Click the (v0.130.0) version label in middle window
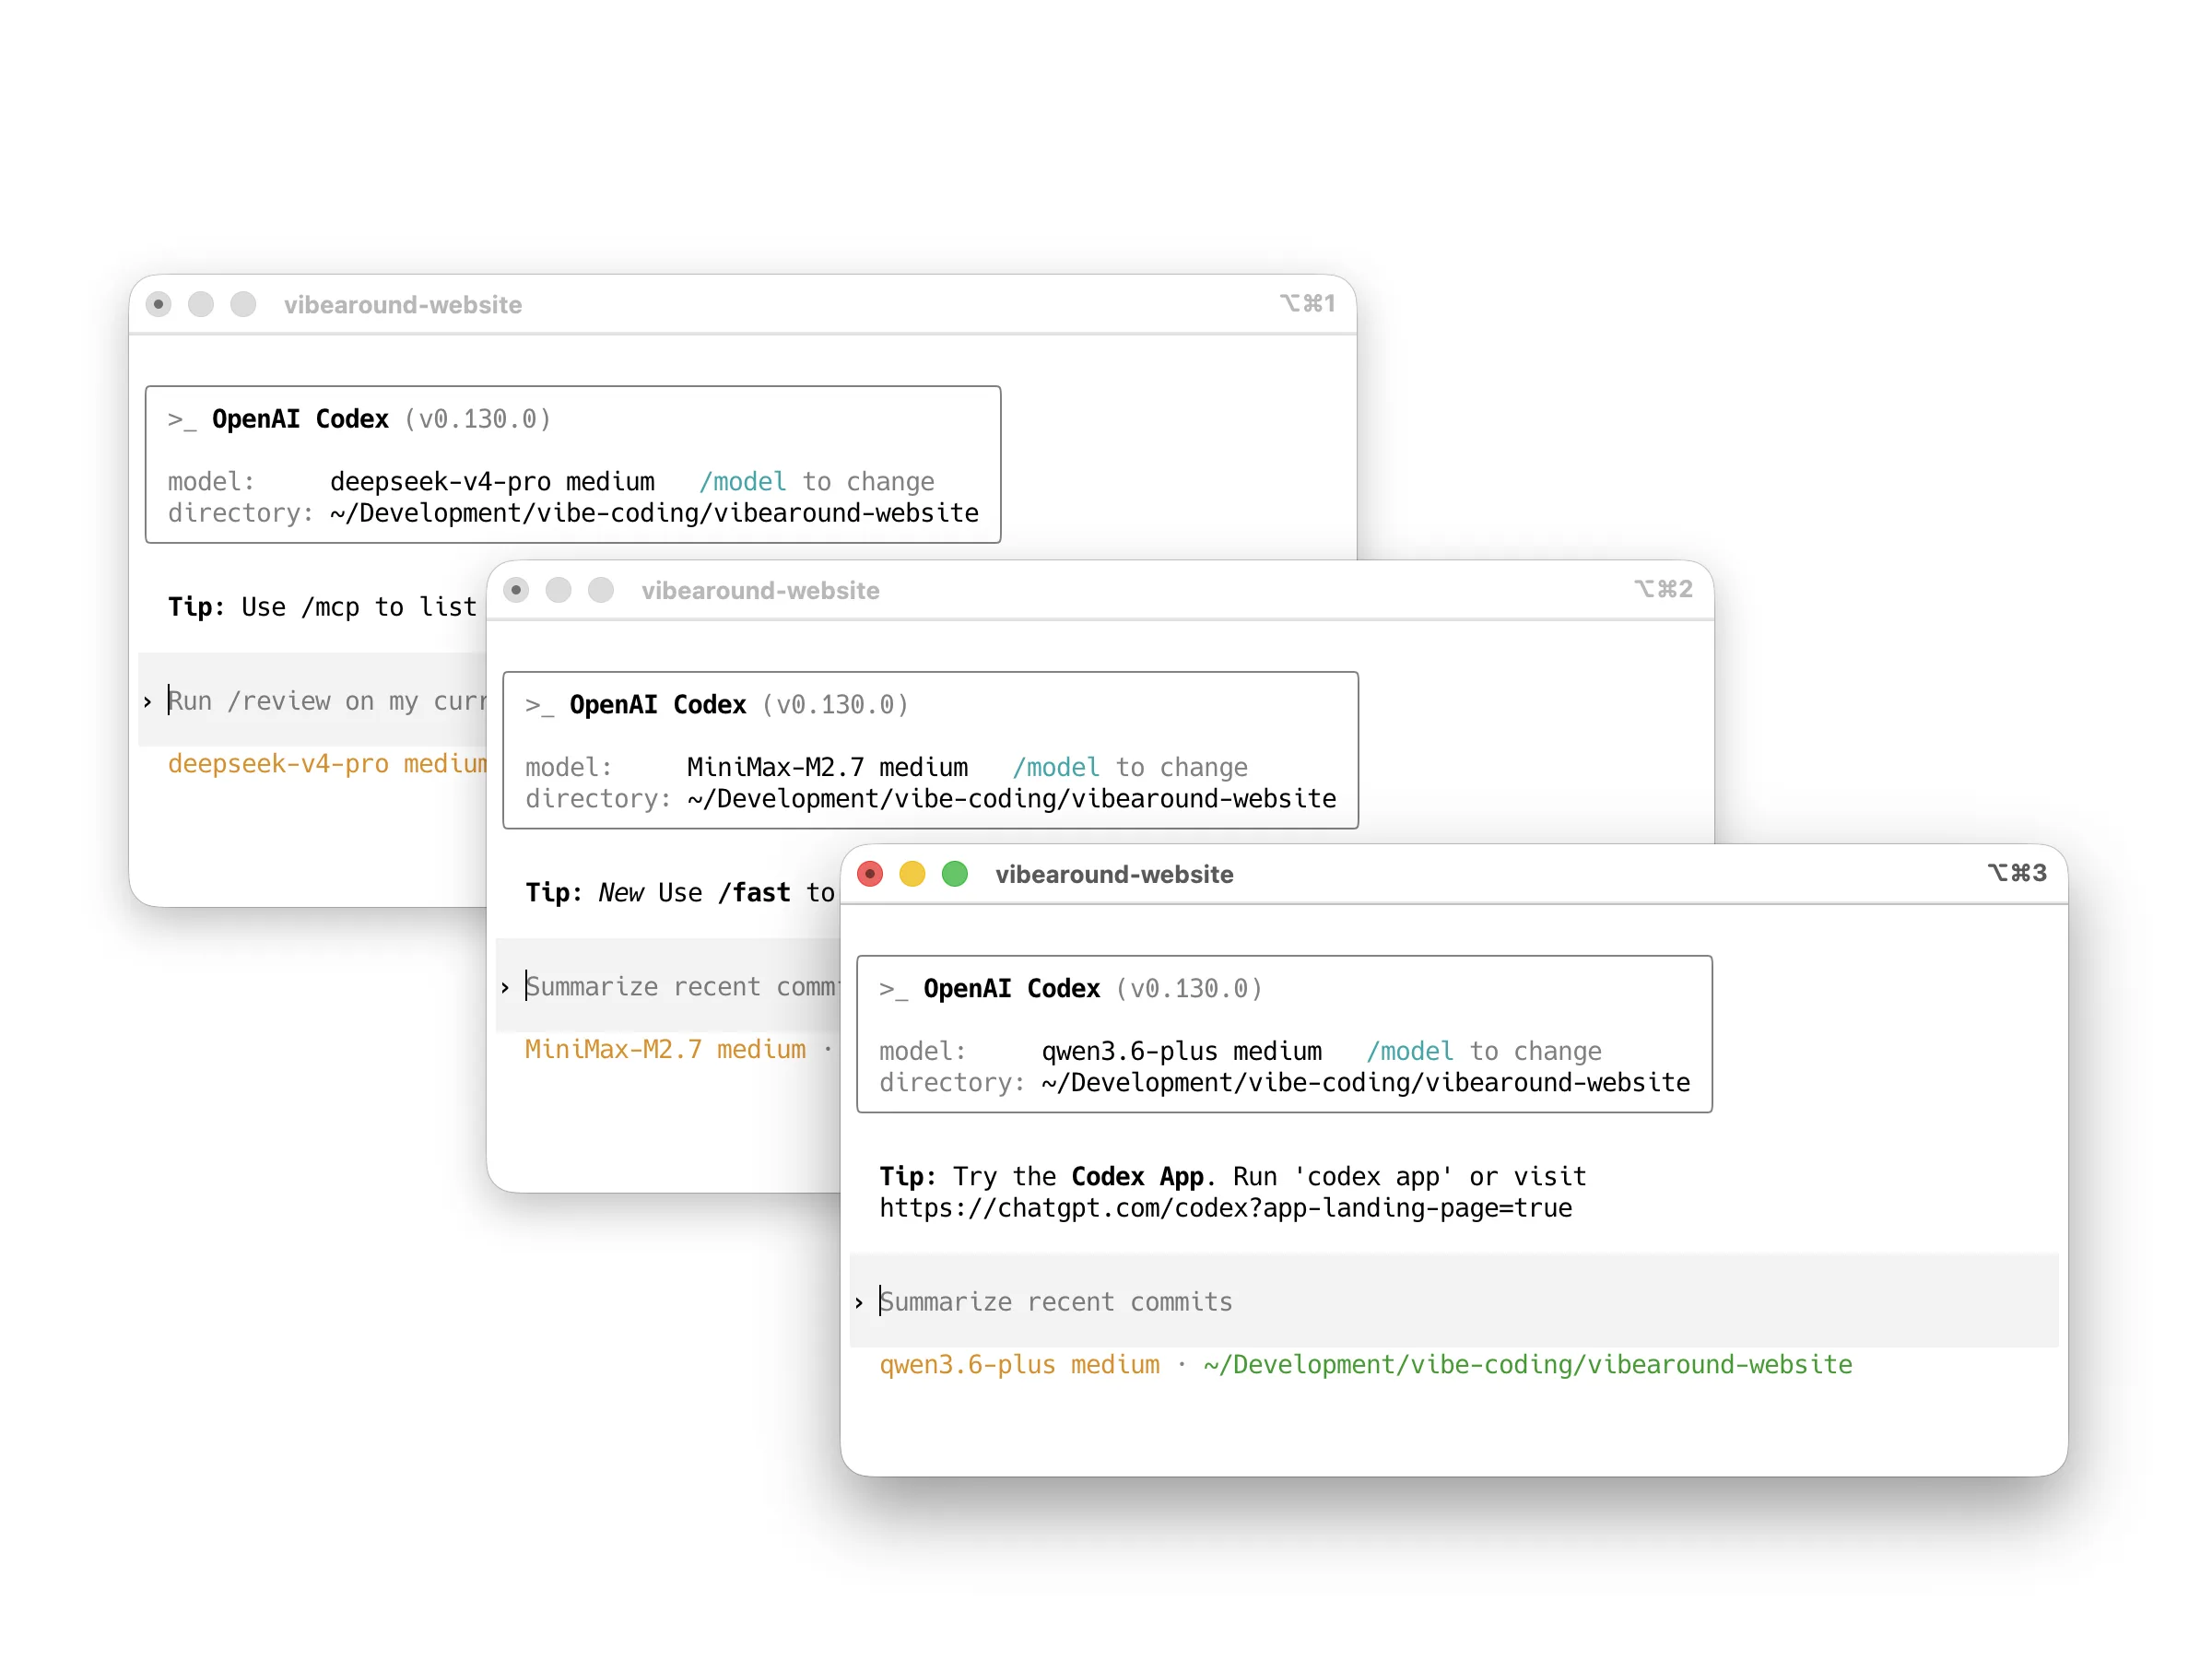Viewport: 2212px width, 1659px height. [x=835, y=704]
